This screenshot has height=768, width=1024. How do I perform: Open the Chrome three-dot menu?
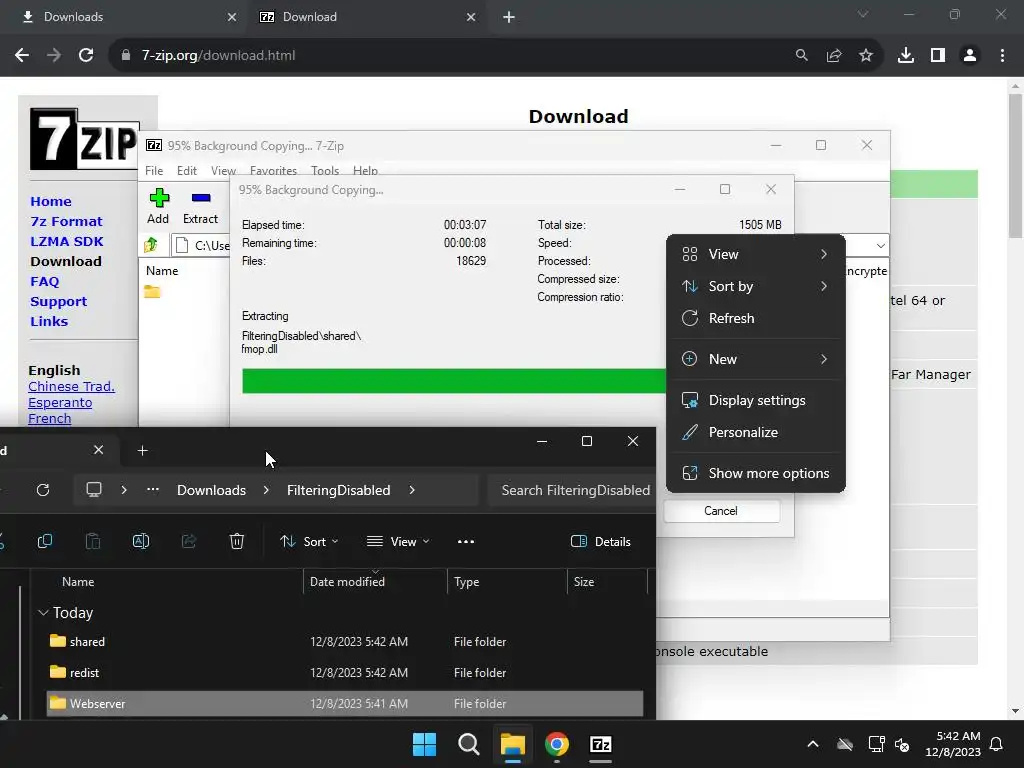click(1002, 56)
